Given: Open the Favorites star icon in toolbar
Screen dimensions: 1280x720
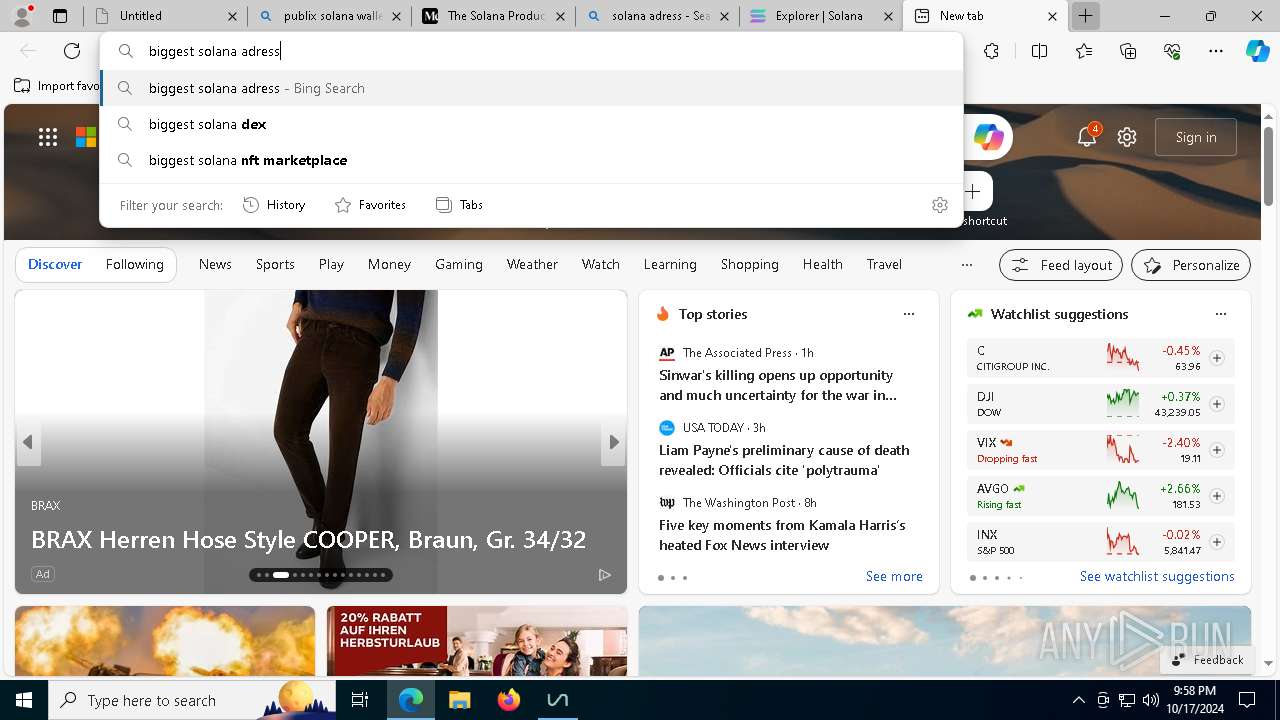Looking at the screenshot, I should pos(1084,51).
